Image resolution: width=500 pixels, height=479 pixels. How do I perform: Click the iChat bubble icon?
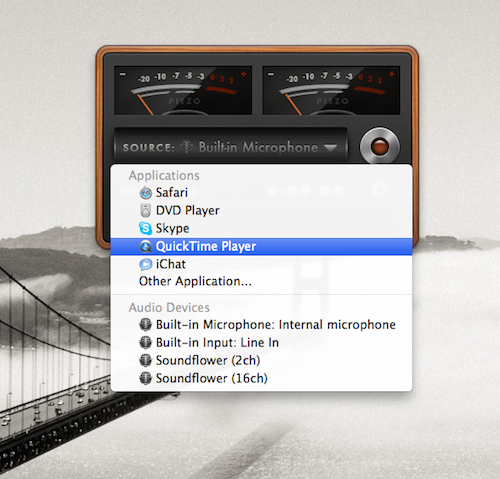click(x=145, y=264)
